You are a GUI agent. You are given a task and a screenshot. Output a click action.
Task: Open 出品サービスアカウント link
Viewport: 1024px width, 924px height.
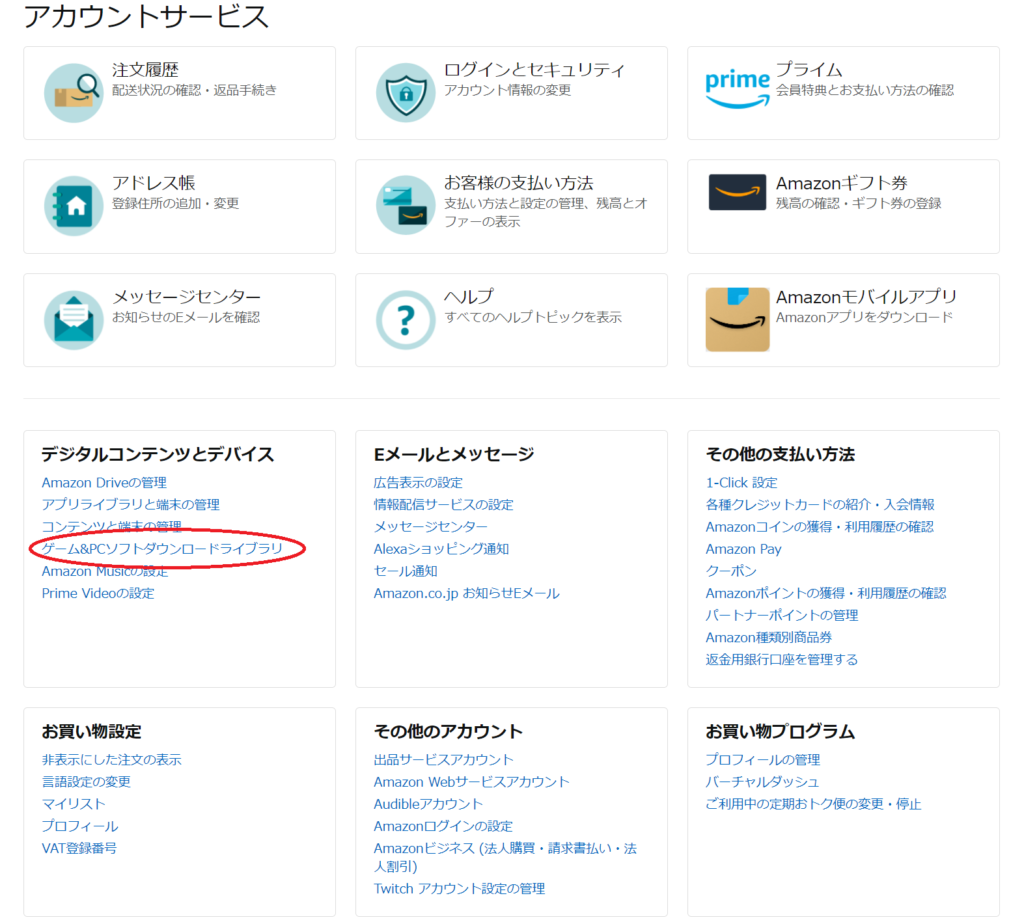443,759
